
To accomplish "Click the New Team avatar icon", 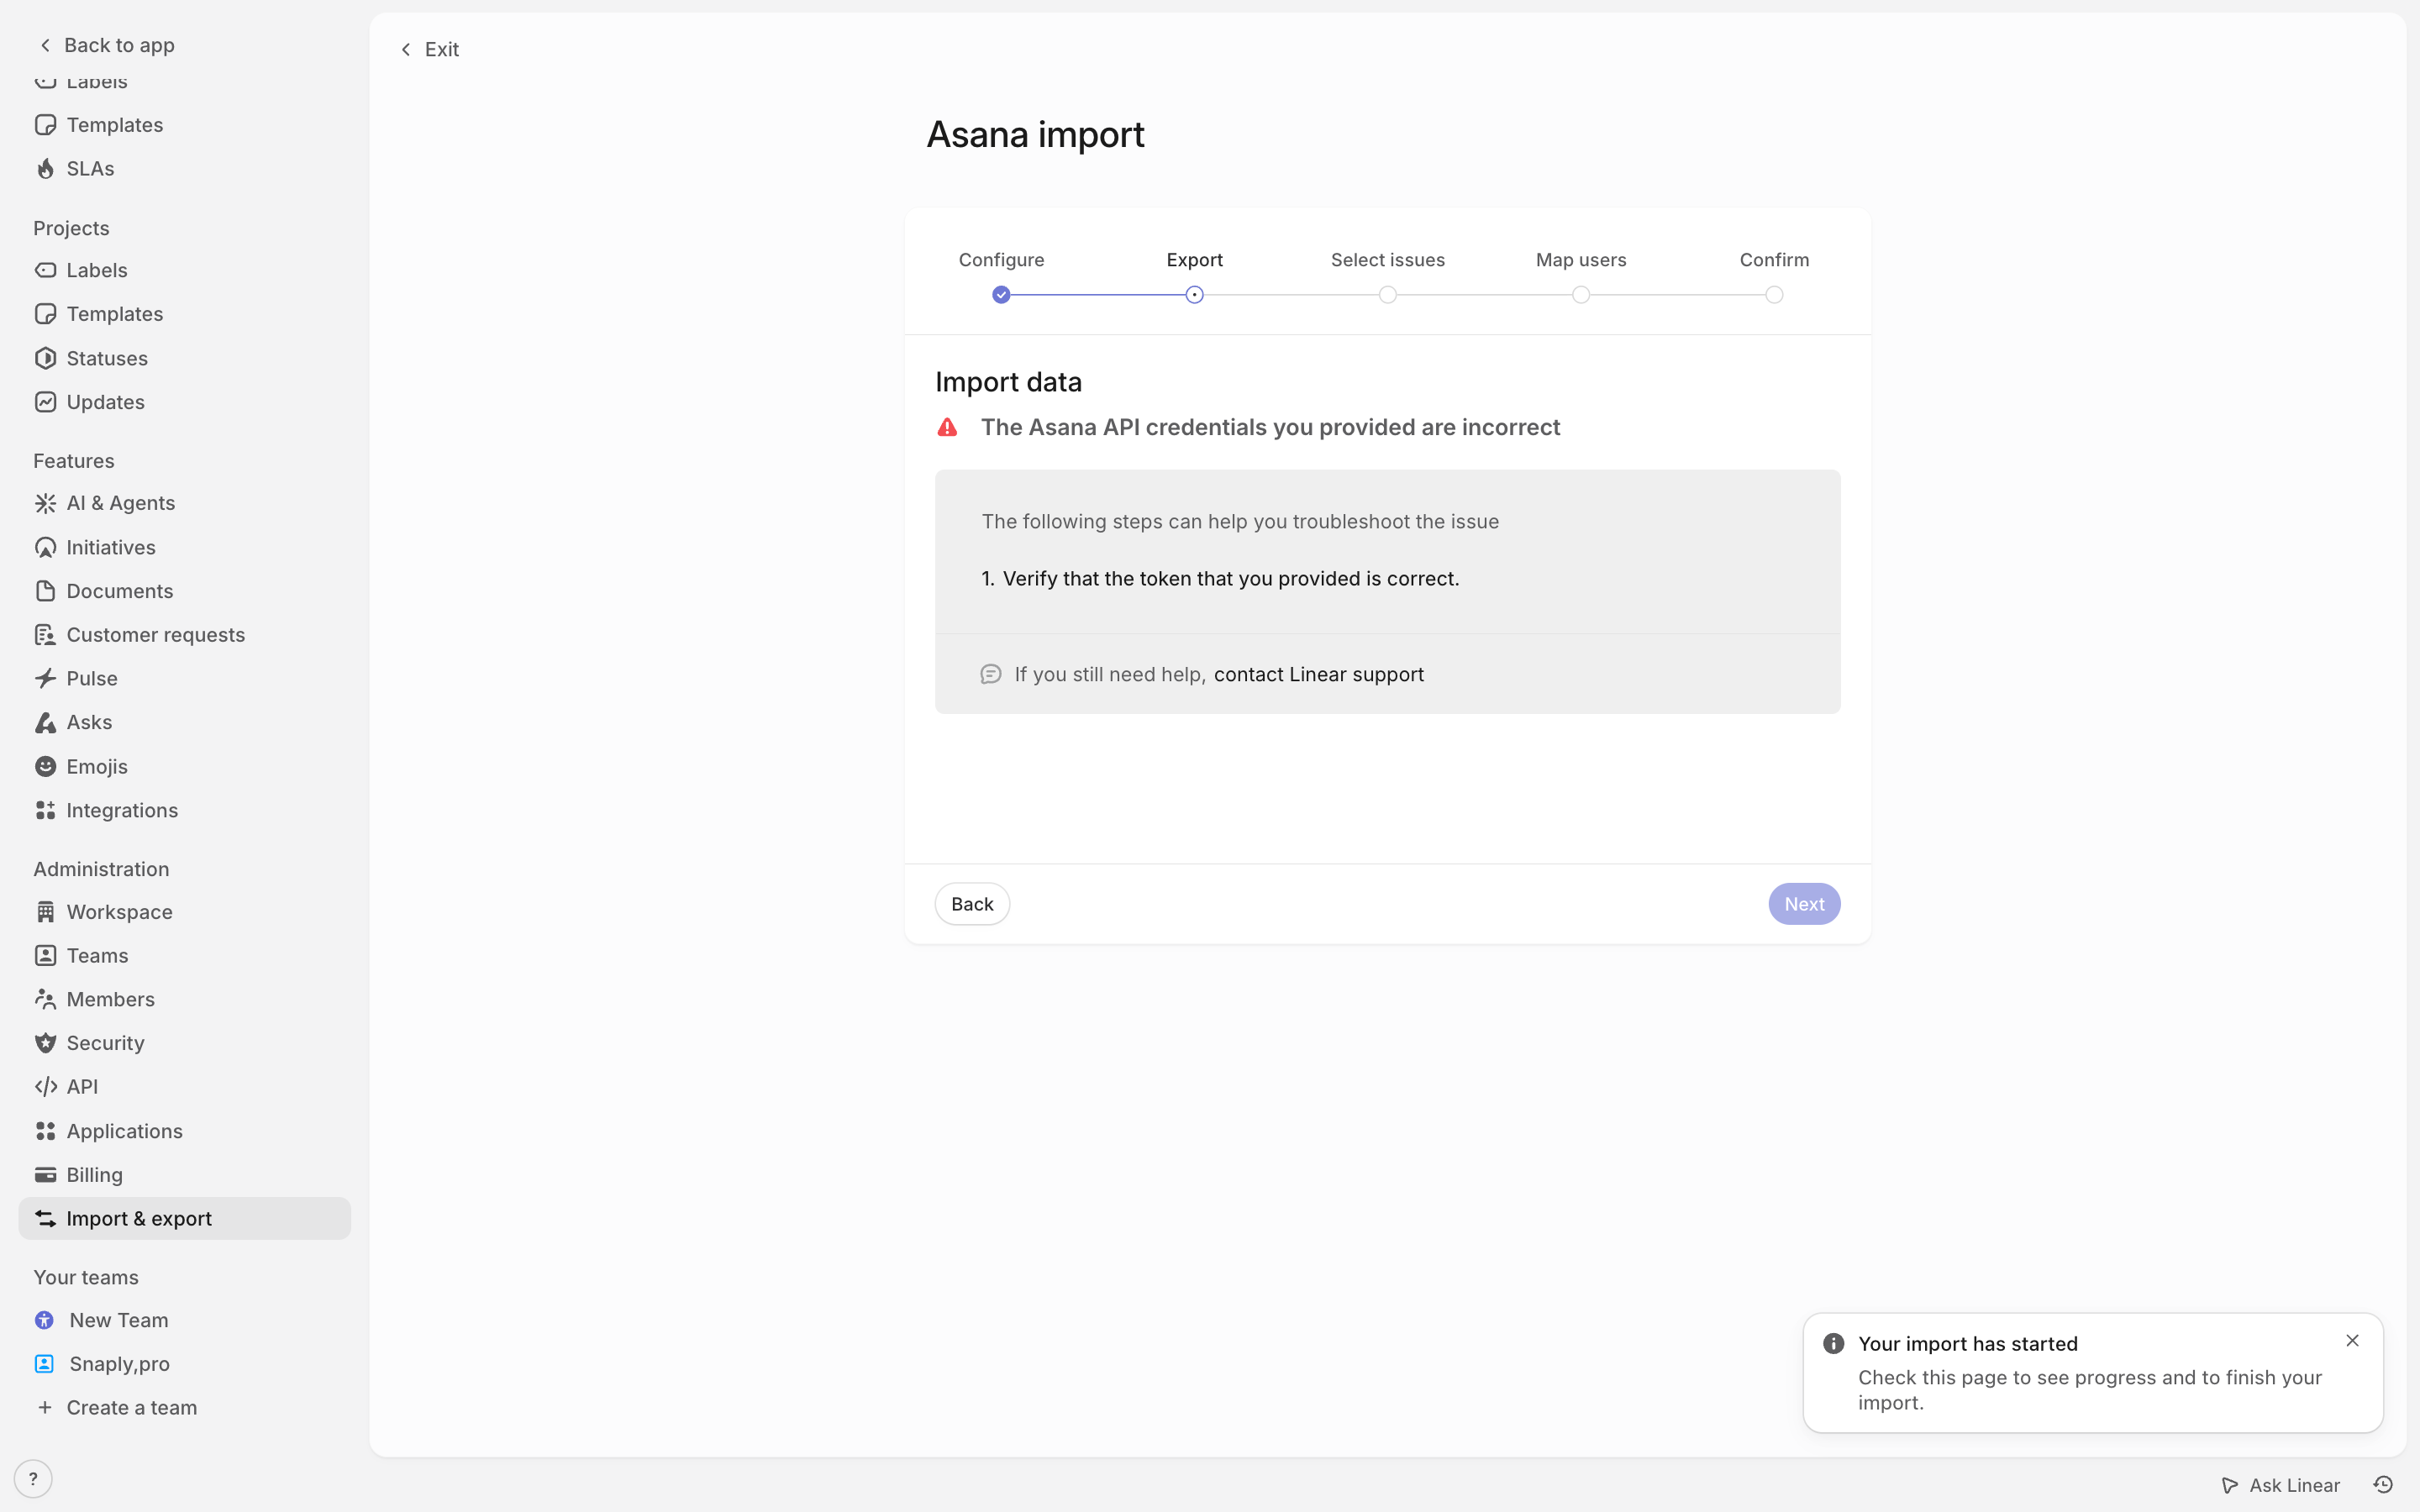I will click(44, 1320).
